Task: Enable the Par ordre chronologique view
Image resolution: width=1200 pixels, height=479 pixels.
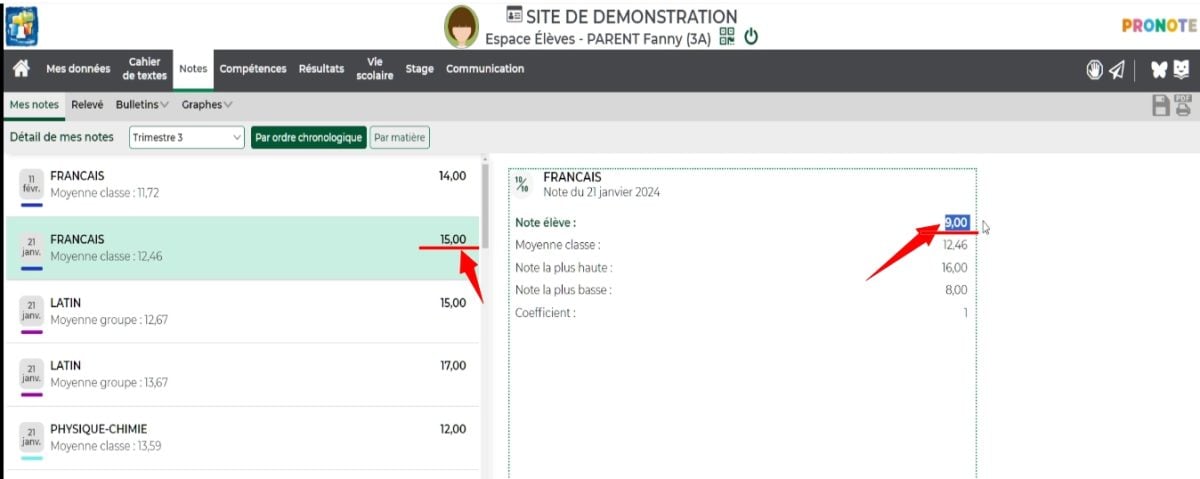Action: tap(308, 137)
